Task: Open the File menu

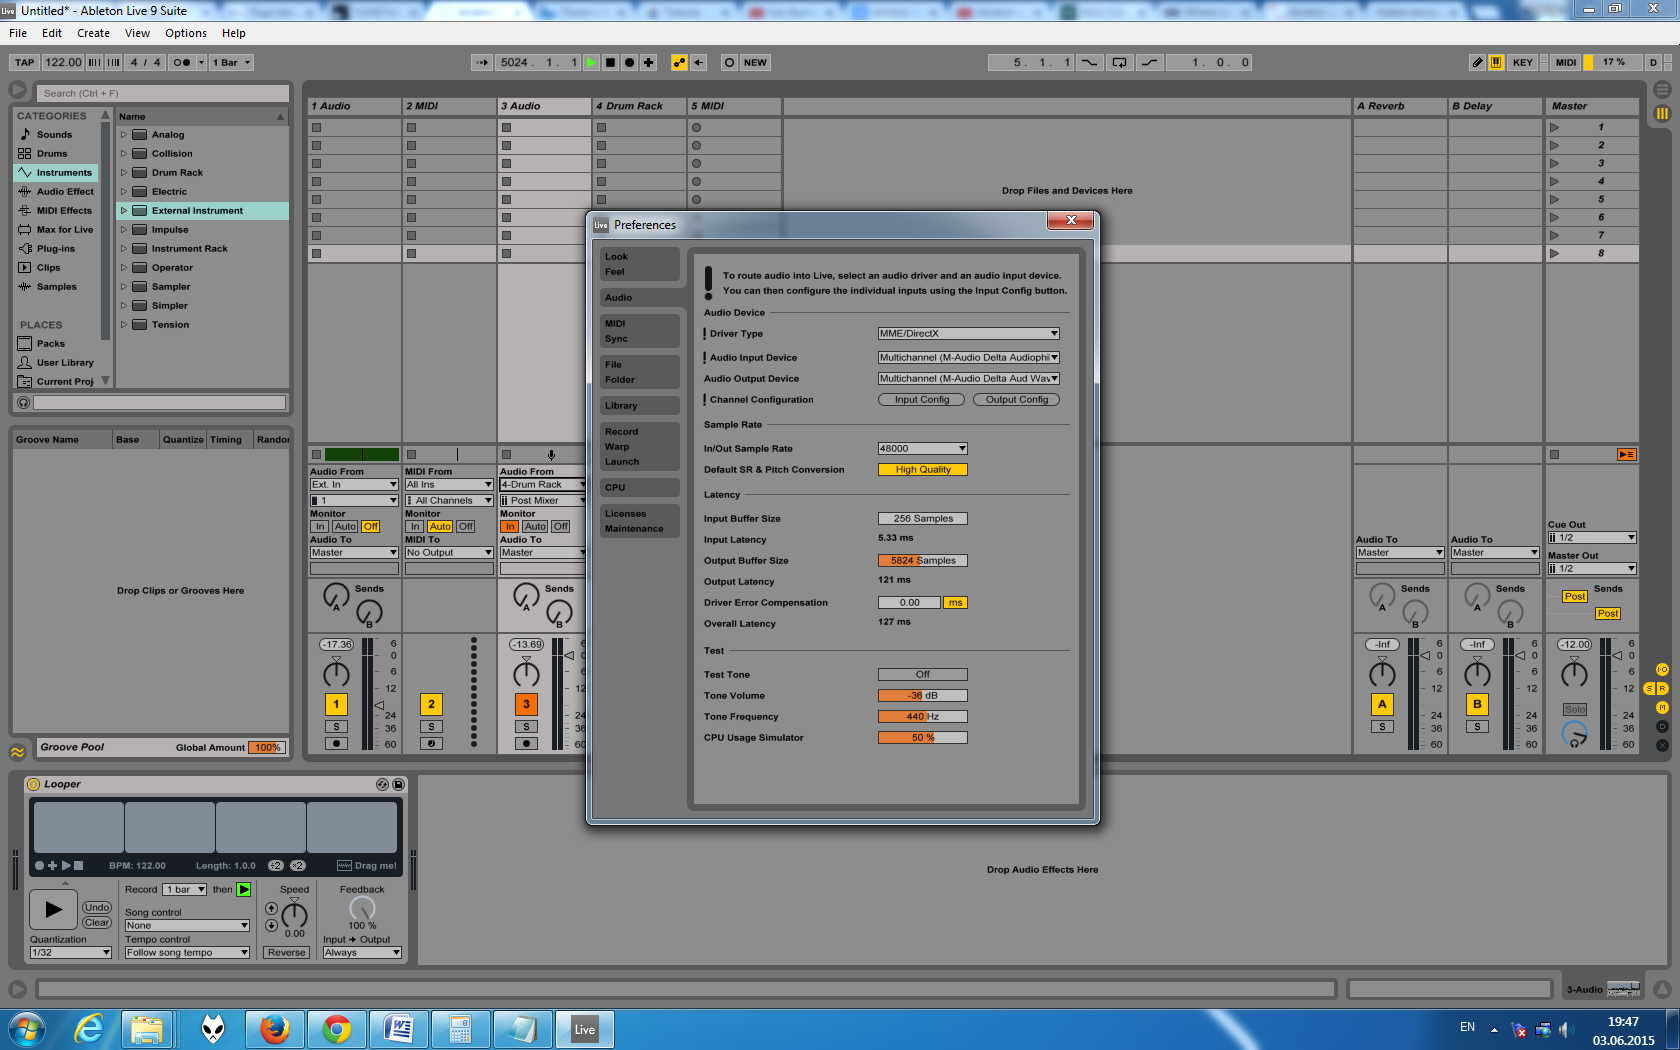Action: [18, 33]
